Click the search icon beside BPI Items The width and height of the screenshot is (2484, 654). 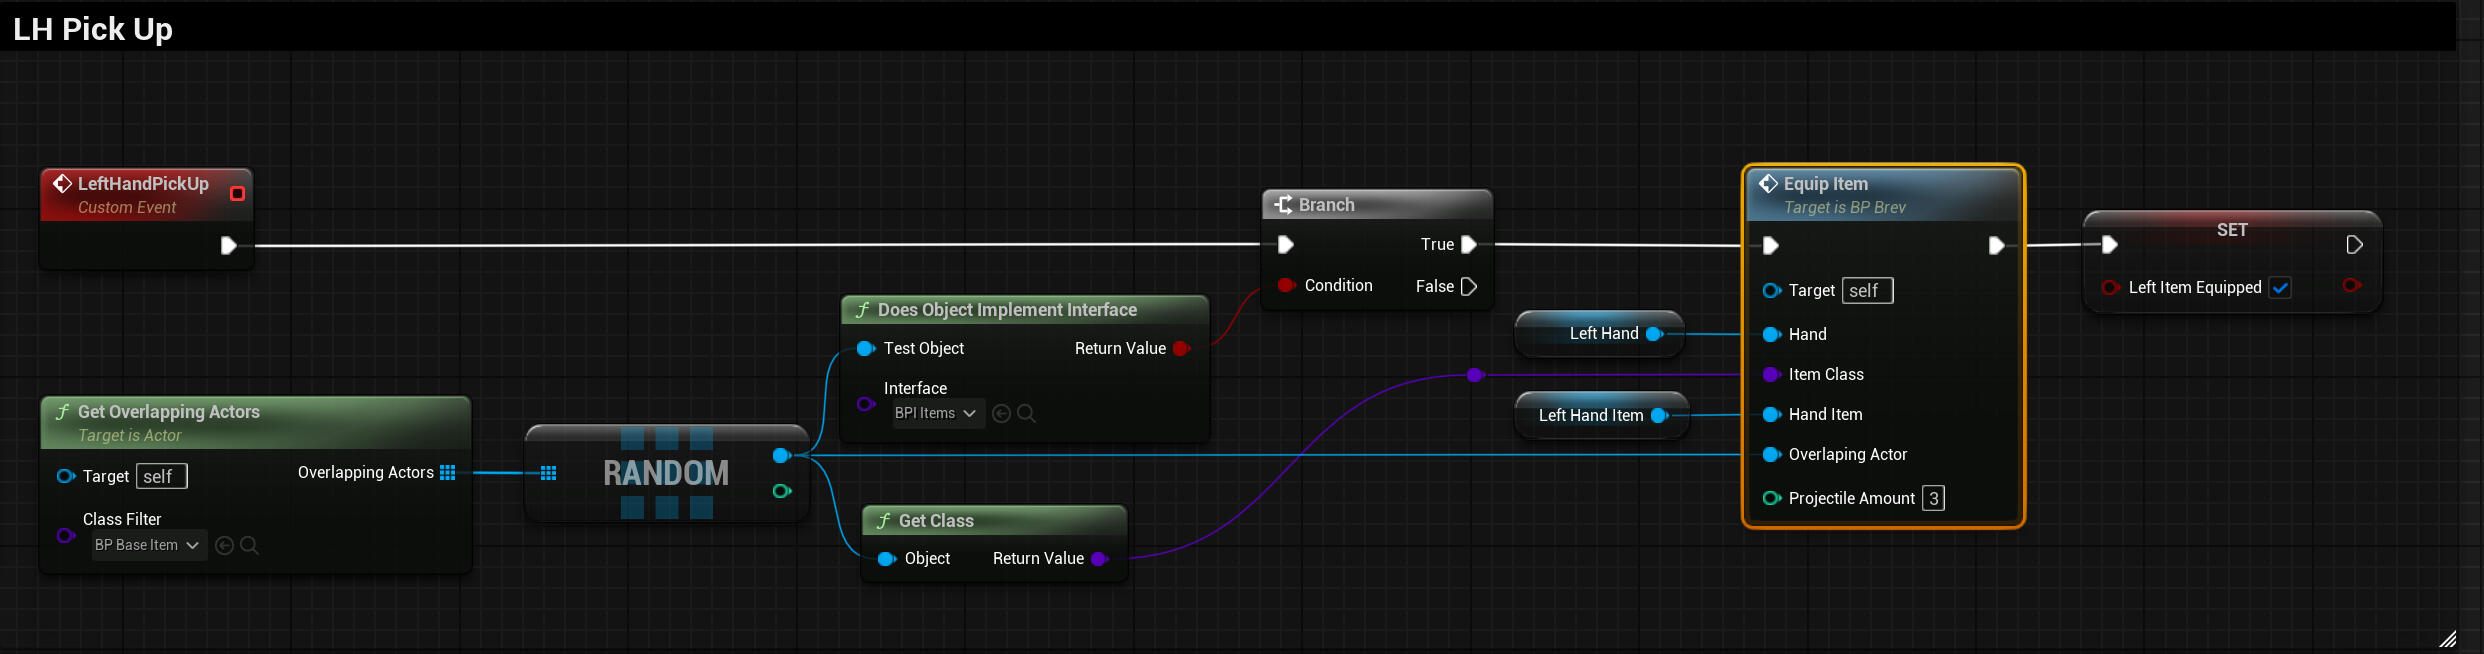pyautogui.click(x=1026, y=413)
